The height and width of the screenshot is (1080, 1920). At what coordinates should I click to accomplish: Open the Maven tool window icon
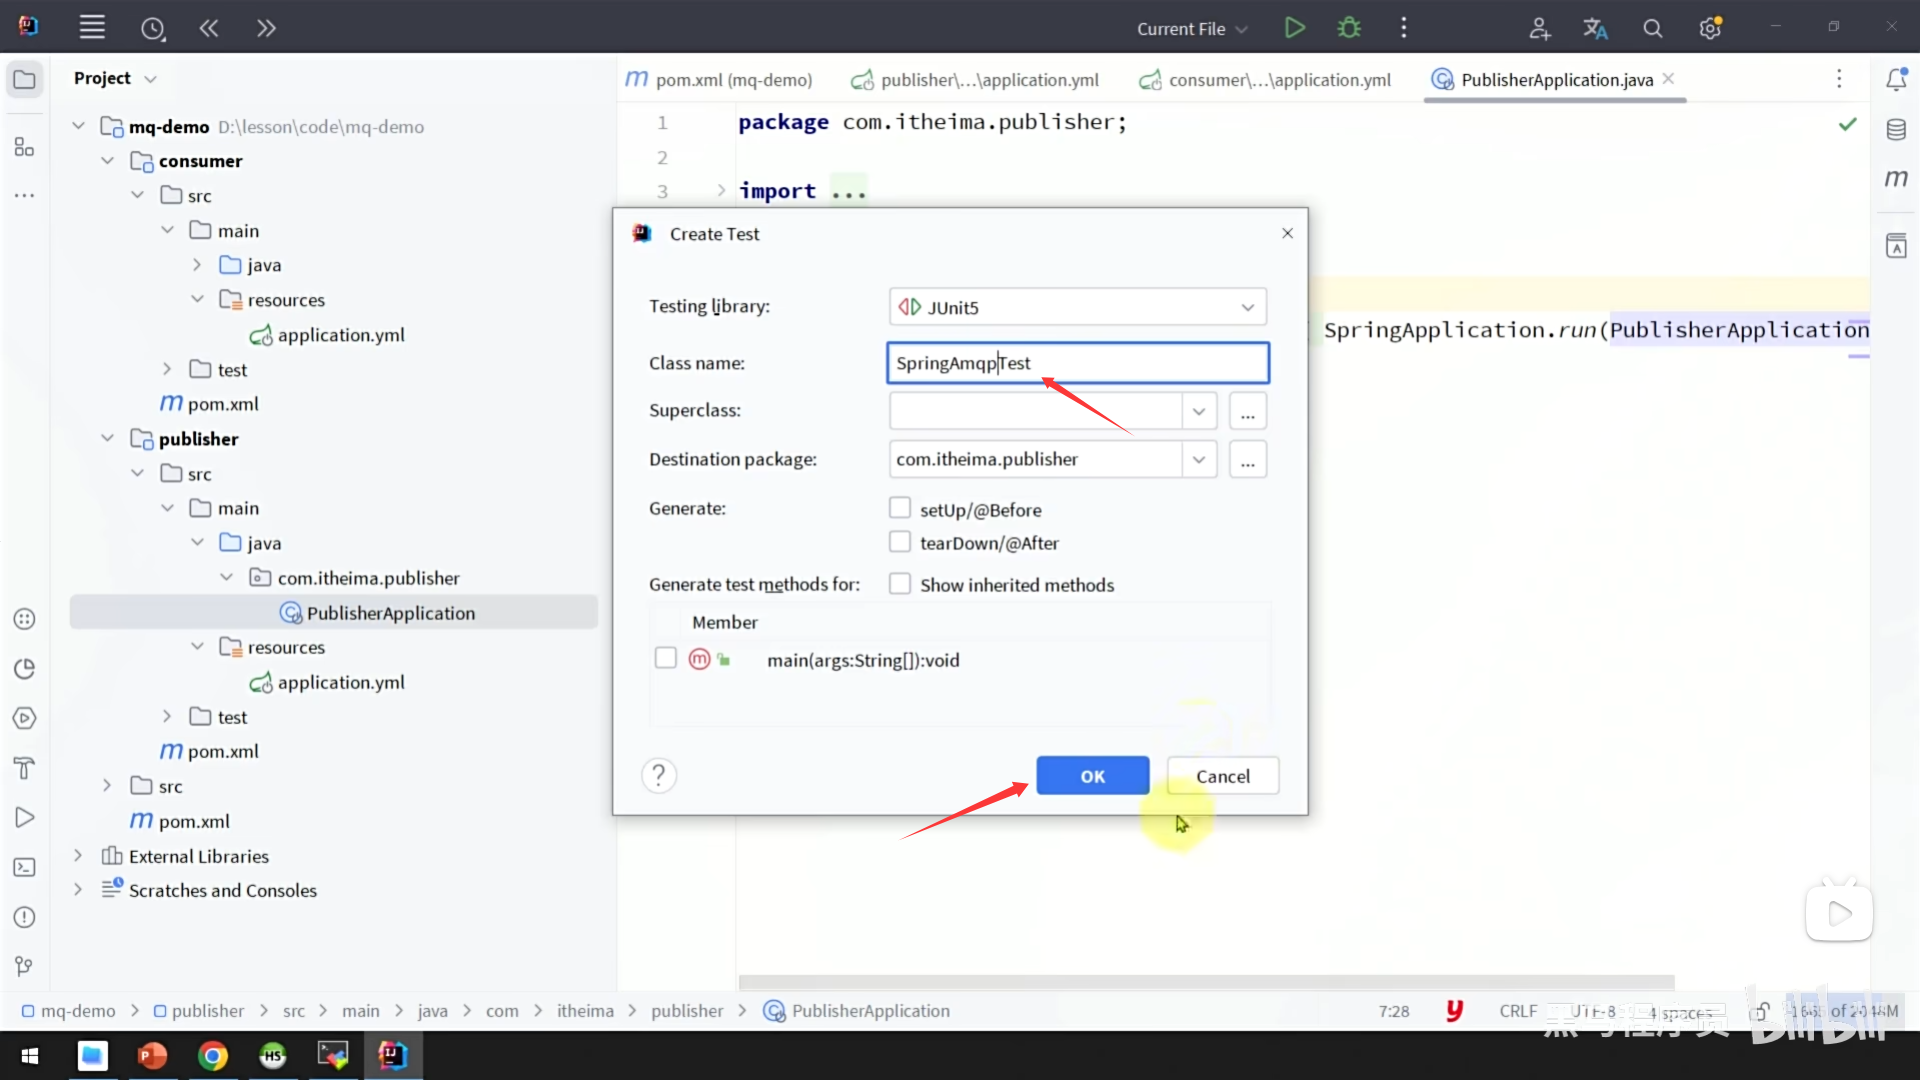(x=1896, y=178)
